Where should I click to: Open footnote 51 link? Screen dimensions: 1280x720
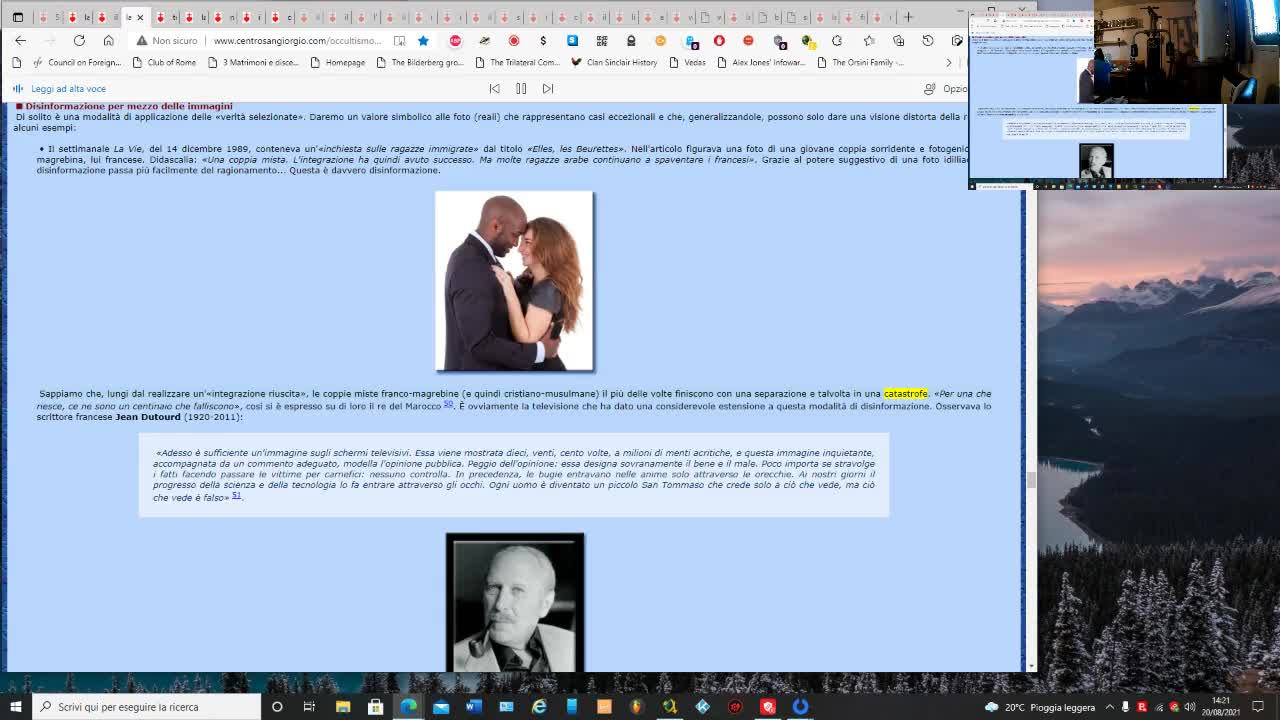[236, 495]
